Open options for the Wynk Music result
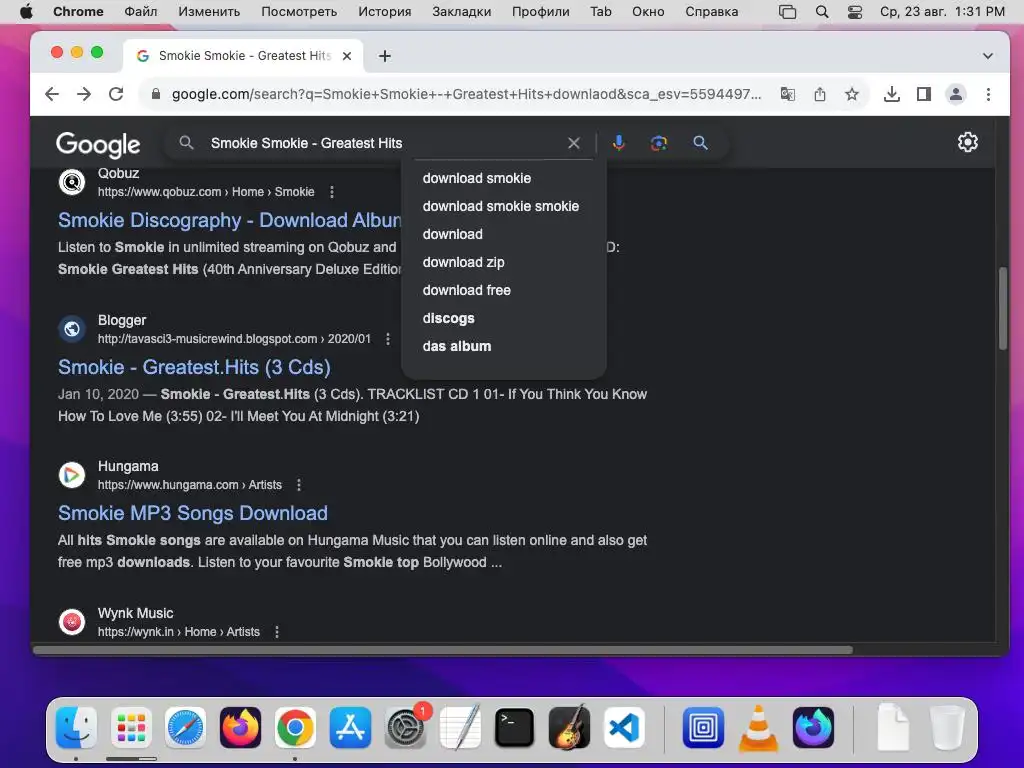 pos(277,632)
